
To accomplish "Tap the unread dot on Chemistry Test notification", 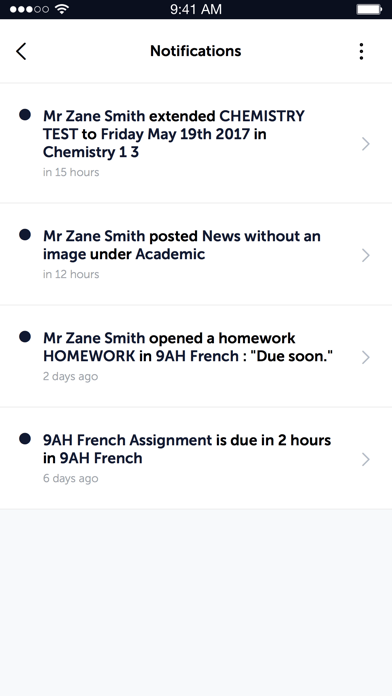I will [25, 115].
